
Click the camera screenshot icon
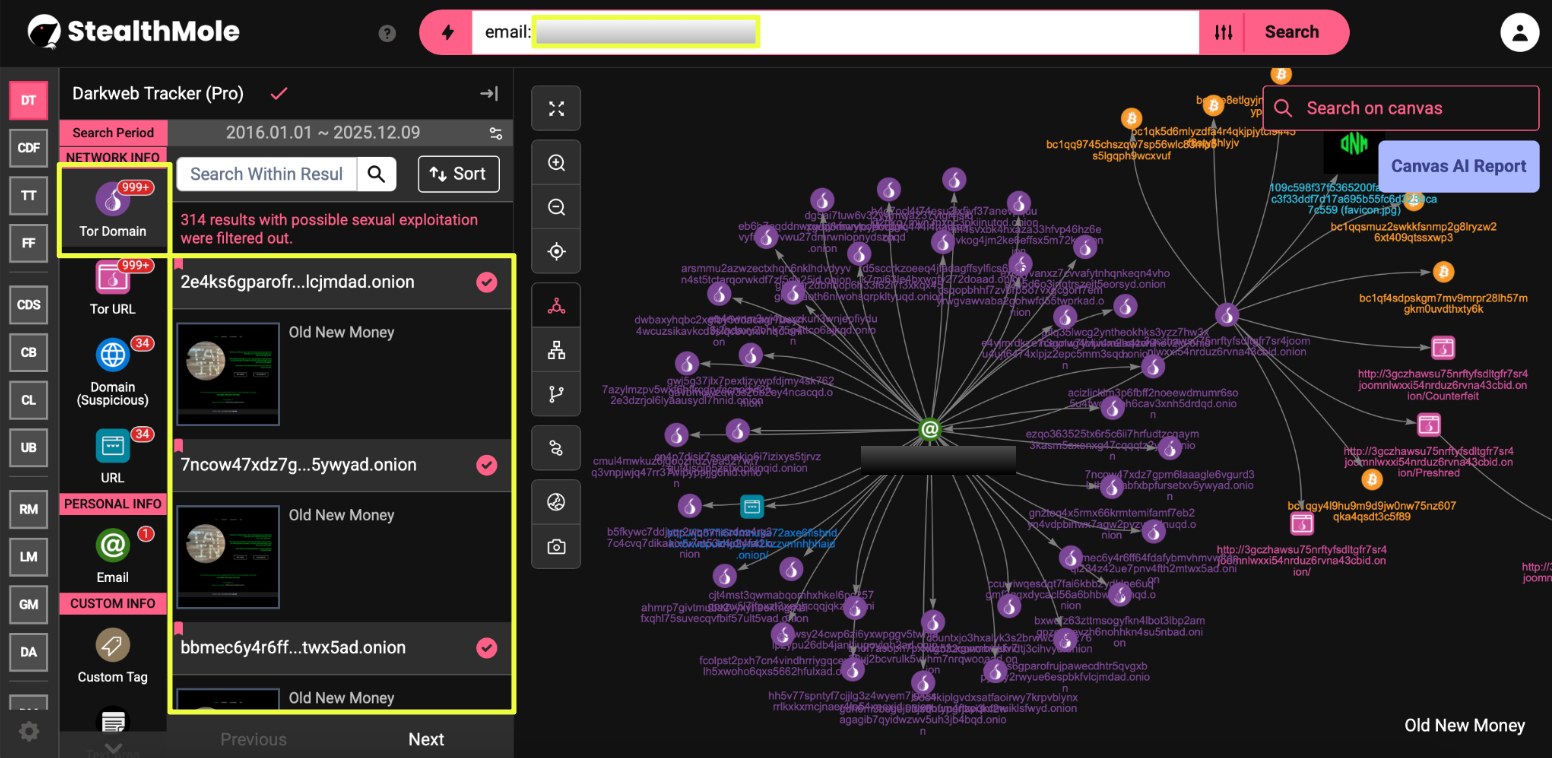556,547
